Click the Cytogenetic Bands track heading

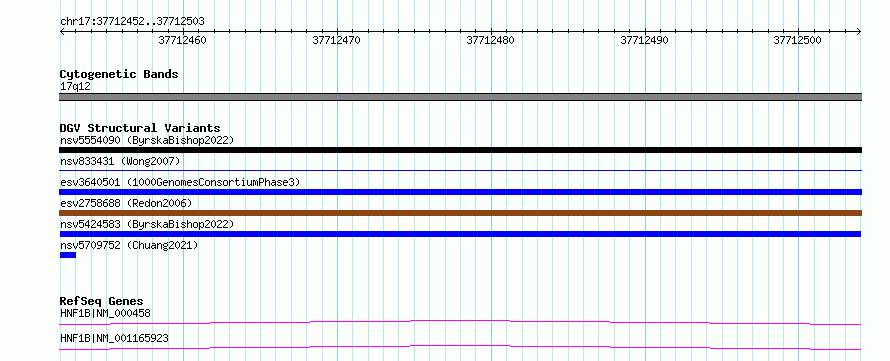(x=119, y=74)
